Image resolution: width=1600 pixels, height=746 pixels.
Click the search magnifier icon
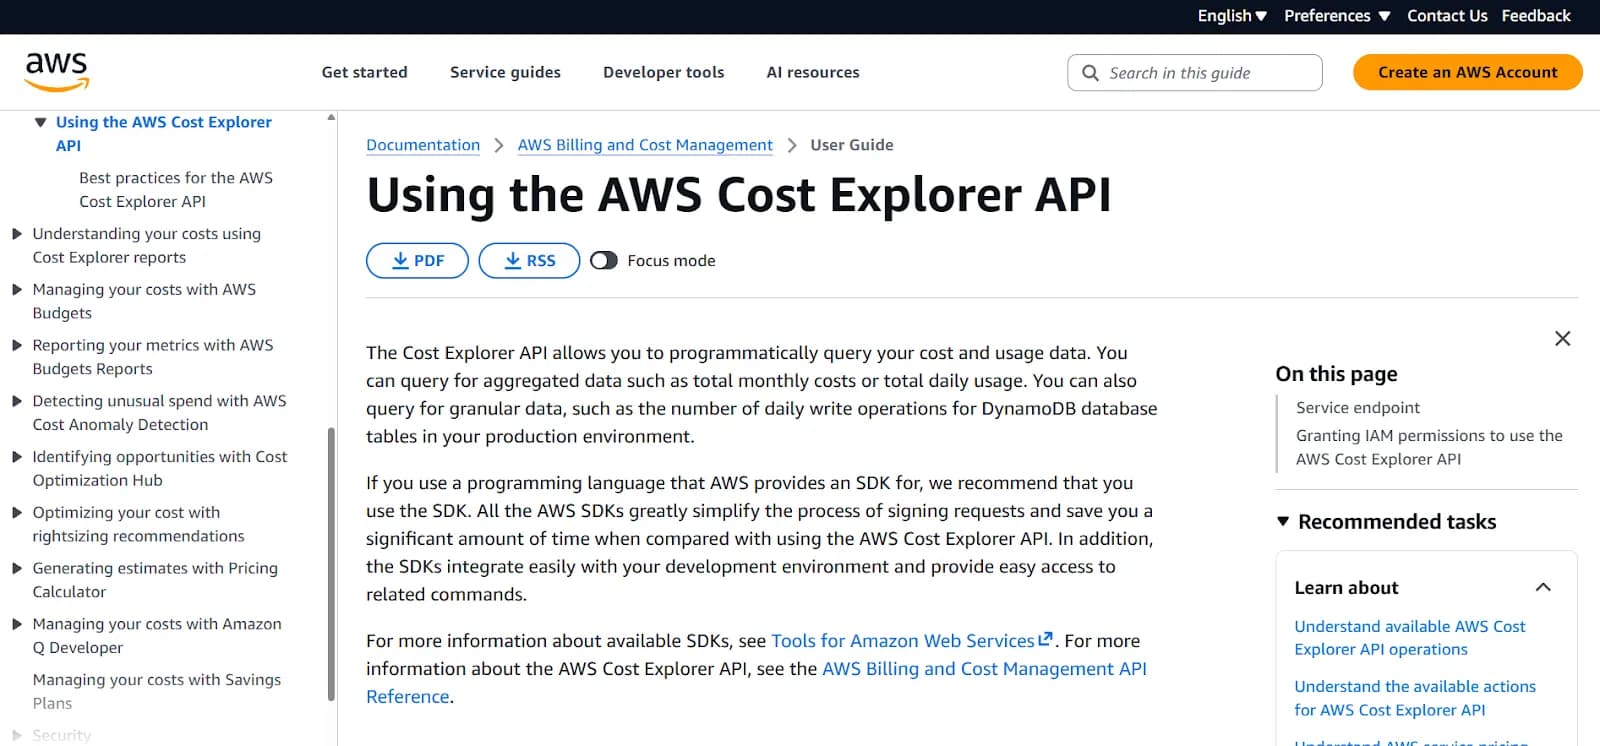[x=1090, y=73]
